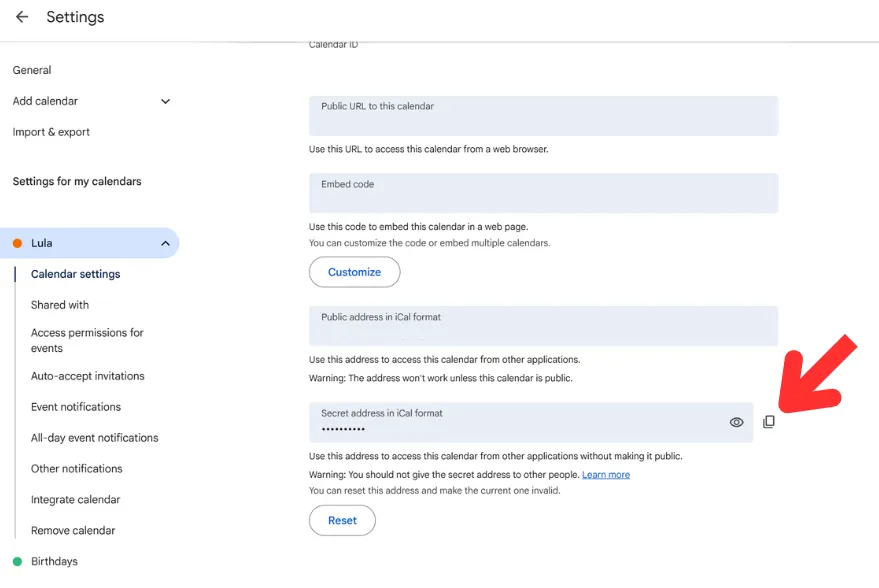Viewport: 879px width, 588px height.
Task: Open Remove calendar section
Action: [x=73, y=530]
